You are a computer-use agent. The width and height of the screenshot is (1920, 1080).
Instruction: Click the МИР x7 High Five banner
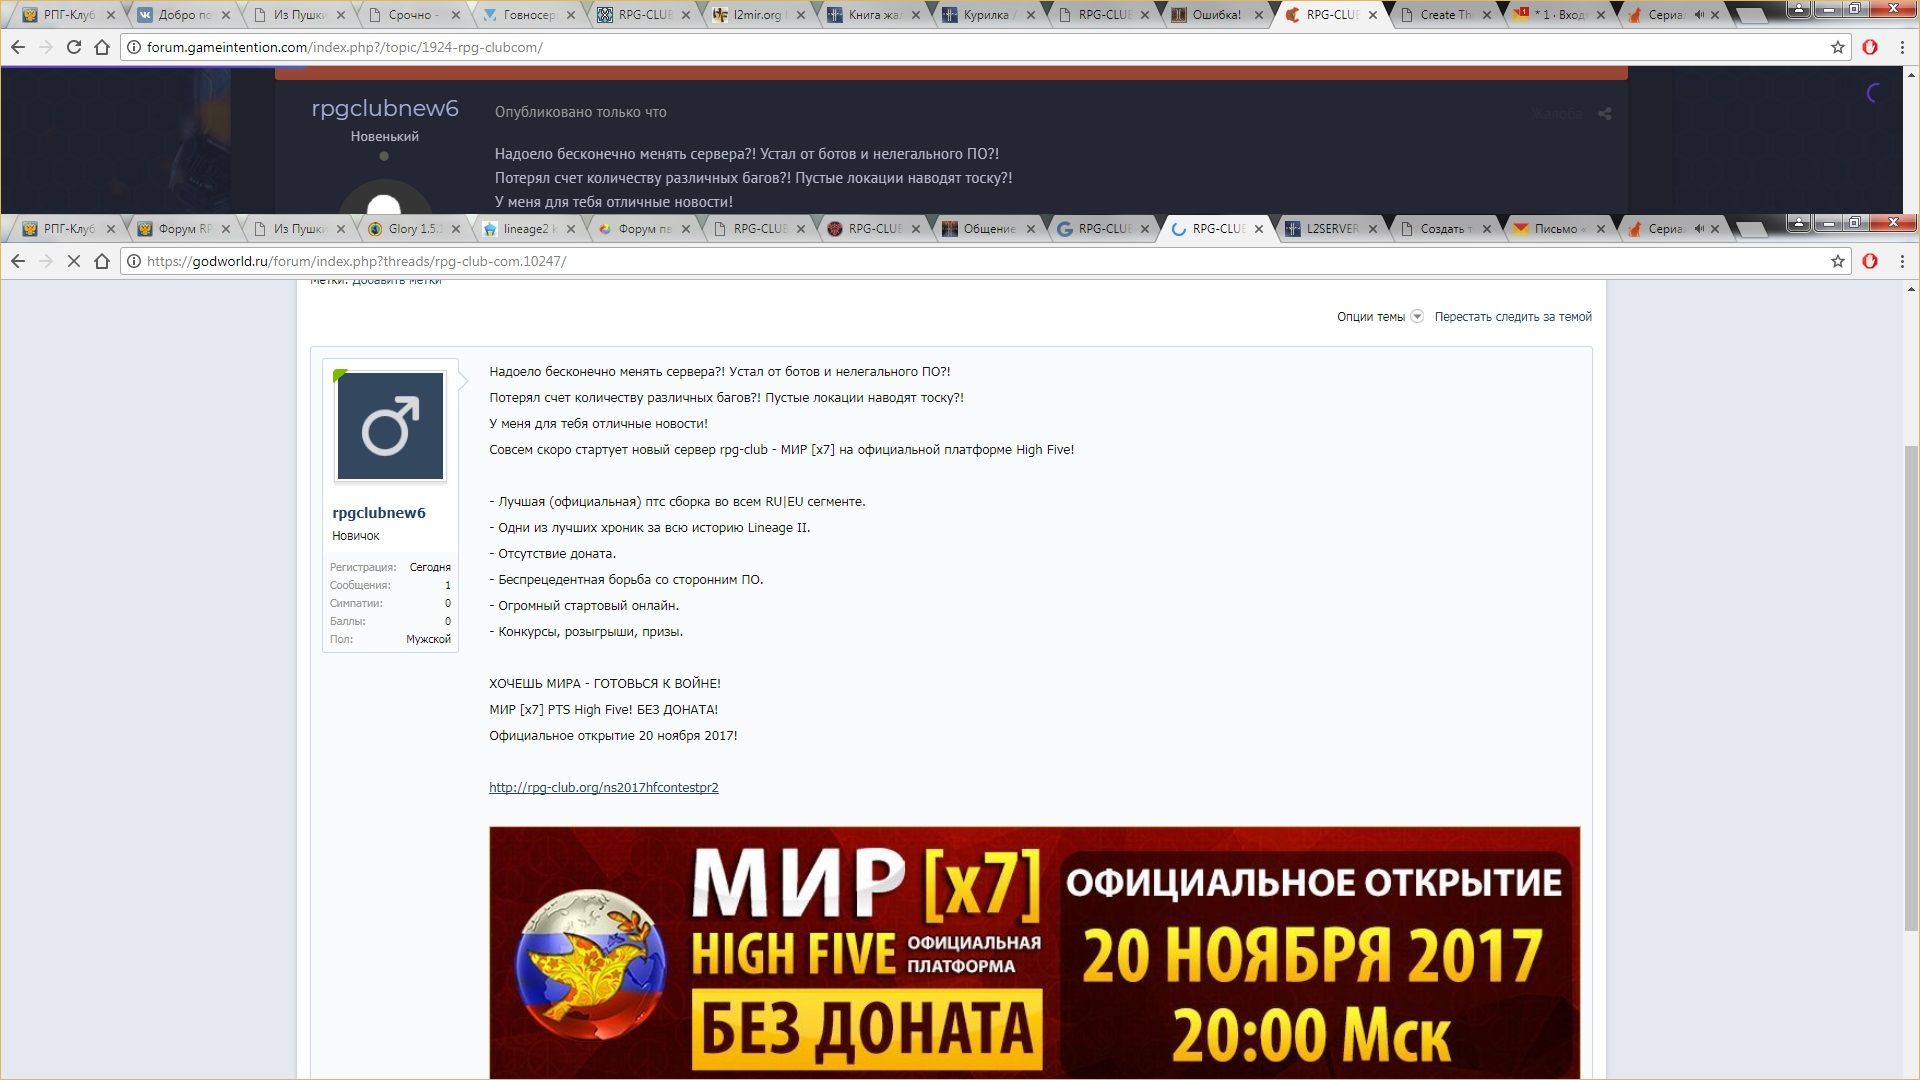pos(1034,952)
